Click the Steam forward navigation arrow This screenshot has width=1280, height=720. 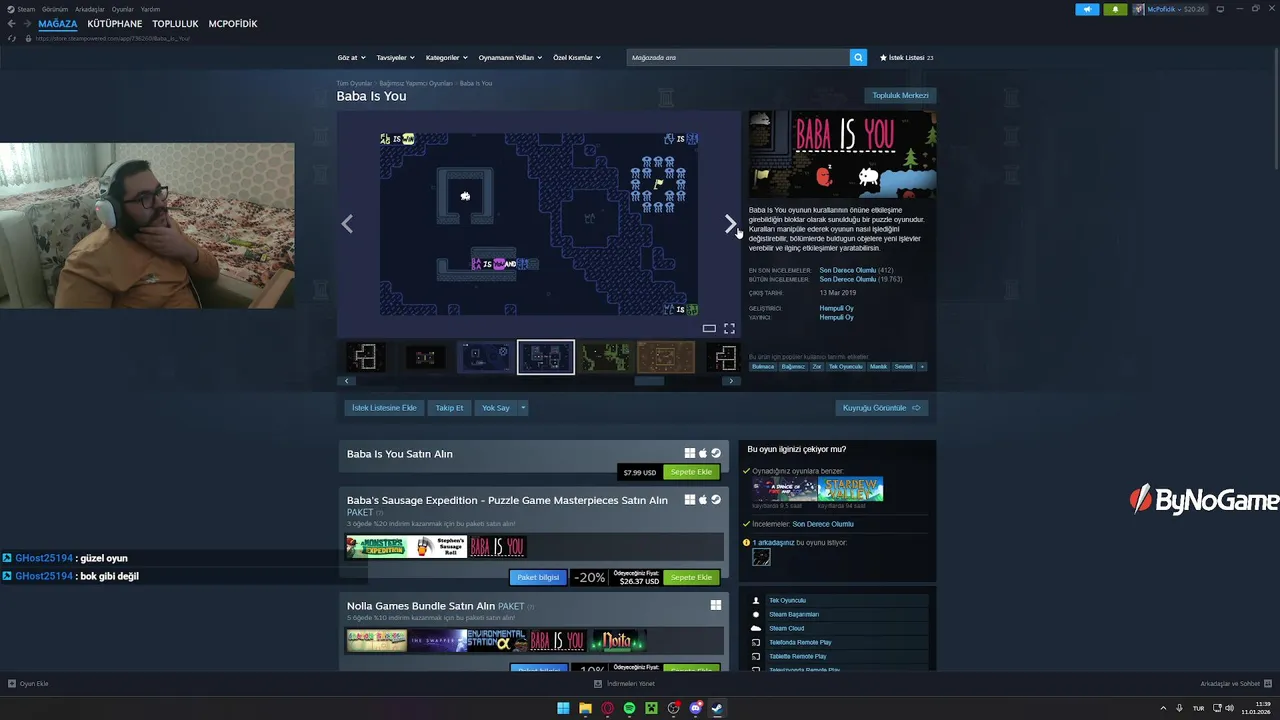tap(26, 24)
